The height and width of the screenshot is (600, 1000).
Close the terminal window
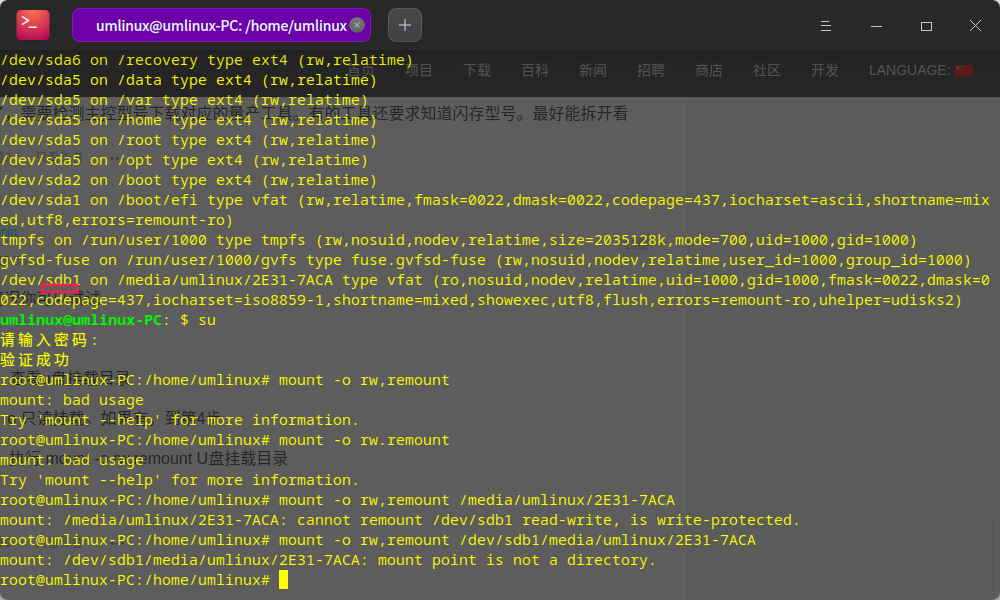click(x=975, y=25)
